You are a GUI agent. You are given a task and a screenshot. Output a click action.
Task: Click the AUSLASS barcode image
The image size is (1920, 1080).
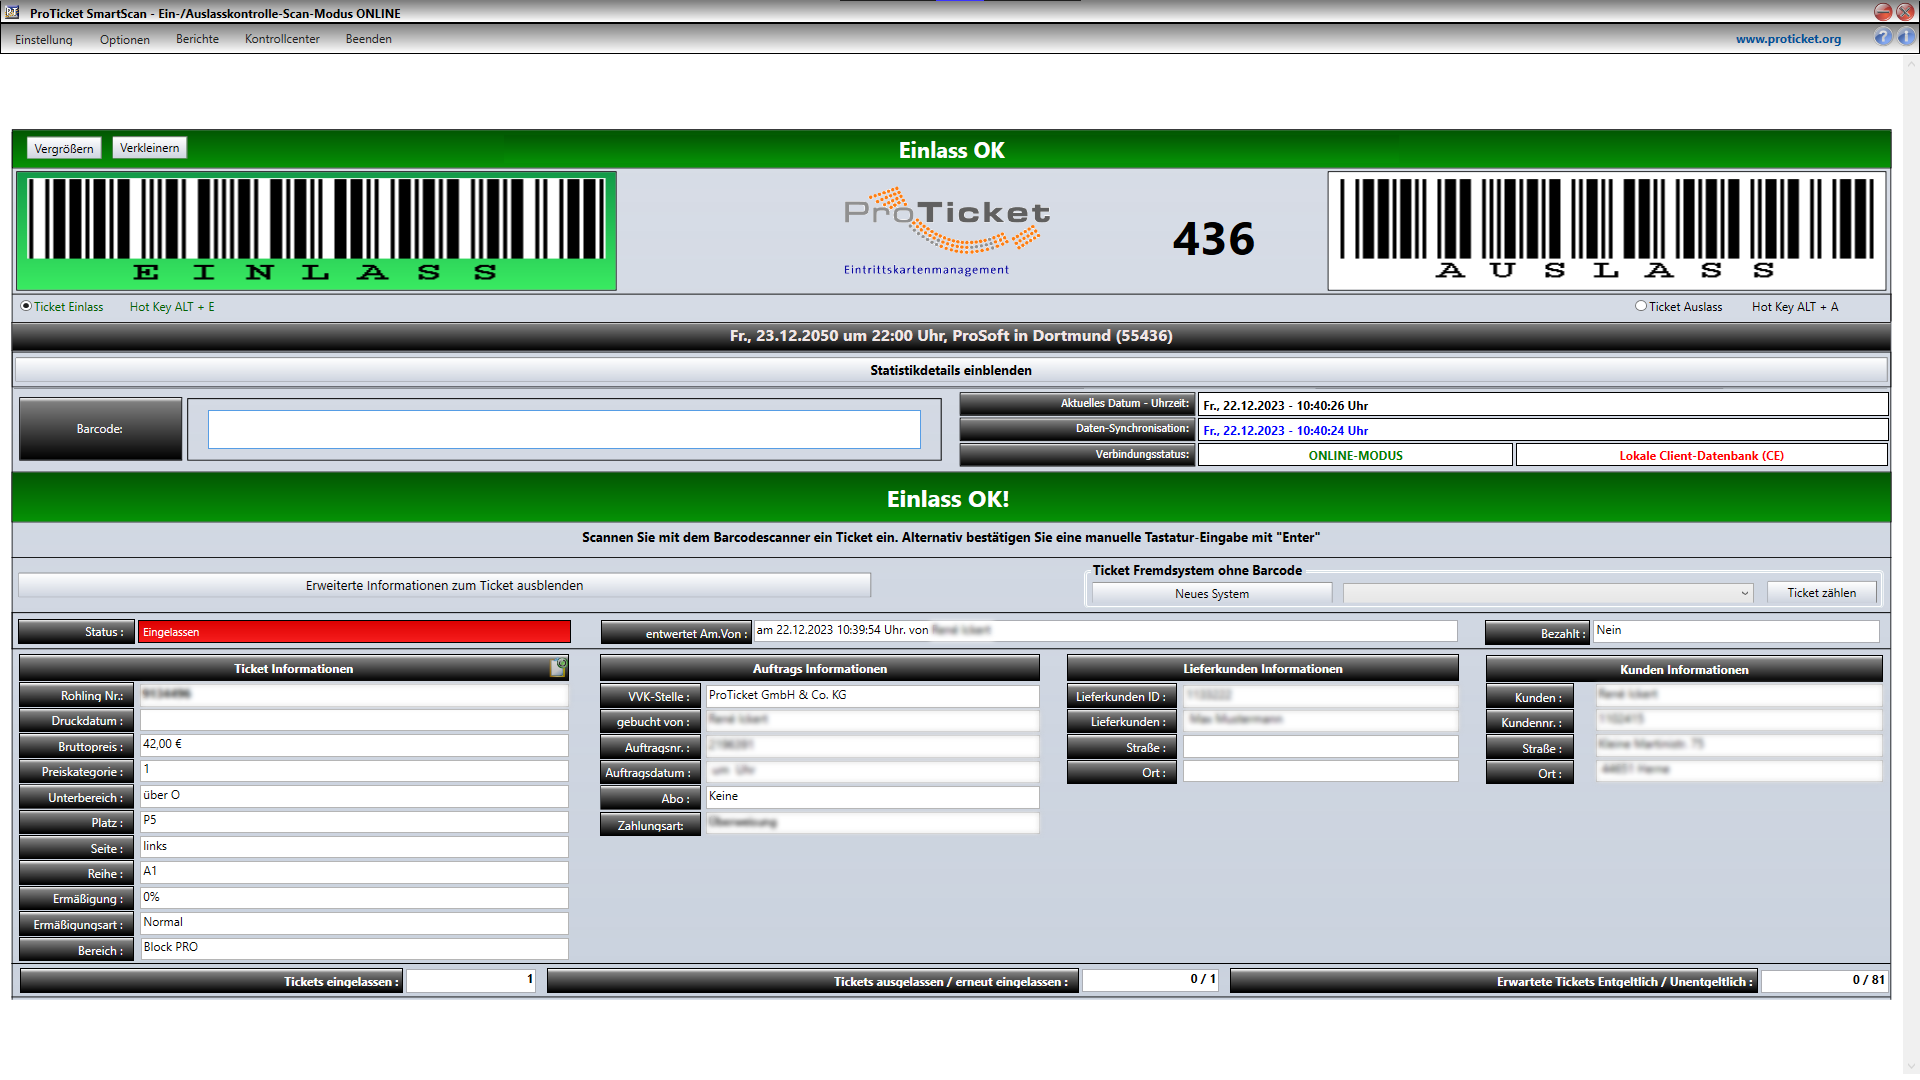pyautogui.click(x=1607, y=231)
